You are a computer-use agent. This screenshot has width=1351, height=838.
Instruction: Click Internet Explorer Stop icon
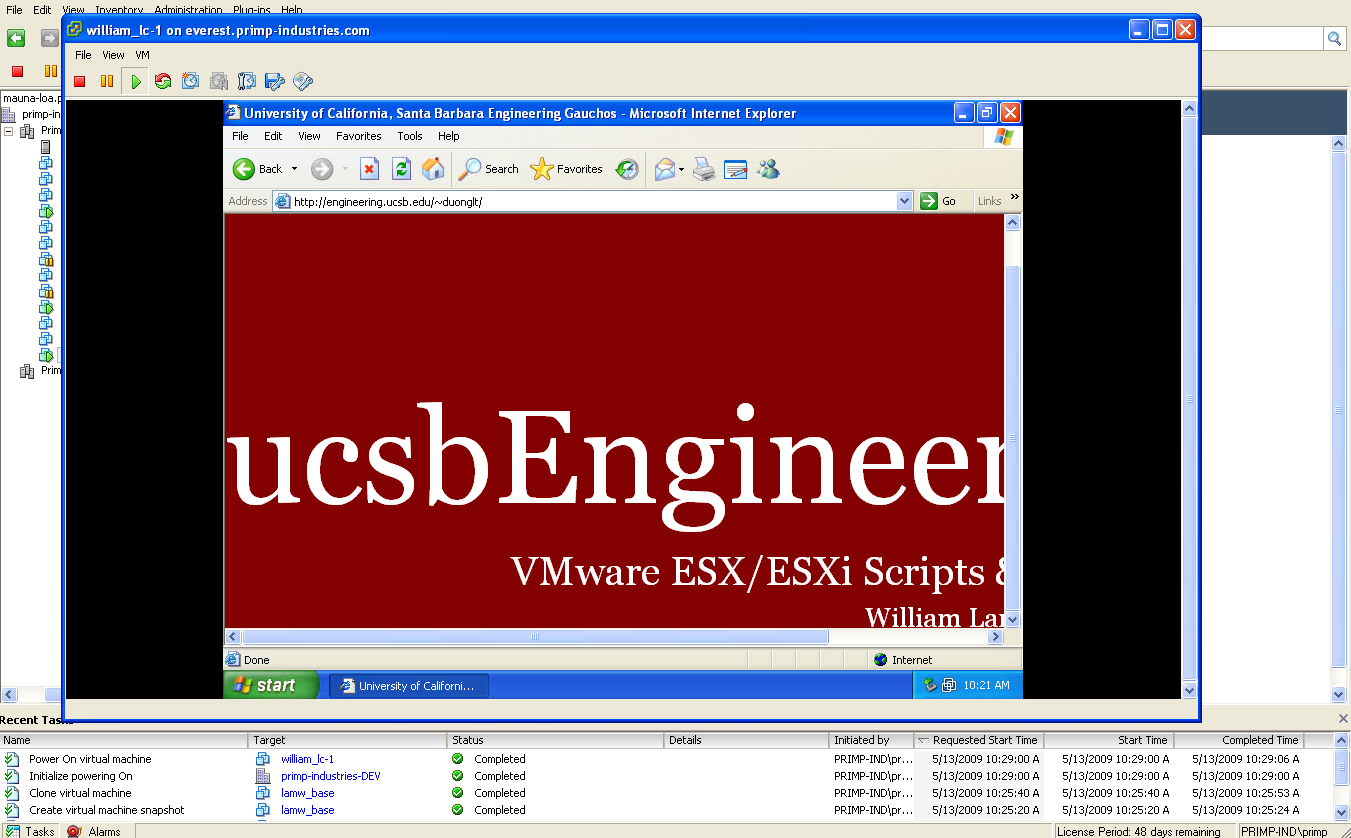(x=369, y=169)
